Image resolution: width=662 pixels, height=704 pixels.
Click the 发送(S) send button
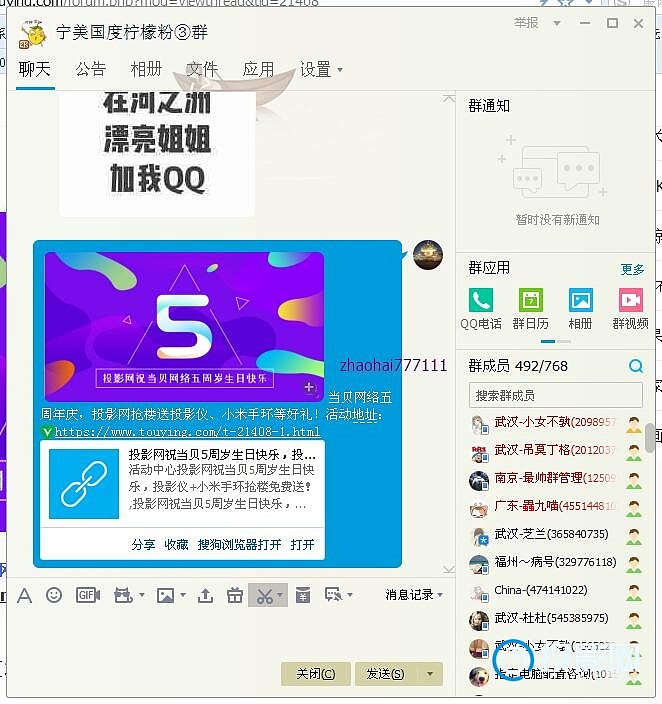(x=386, y=674)
